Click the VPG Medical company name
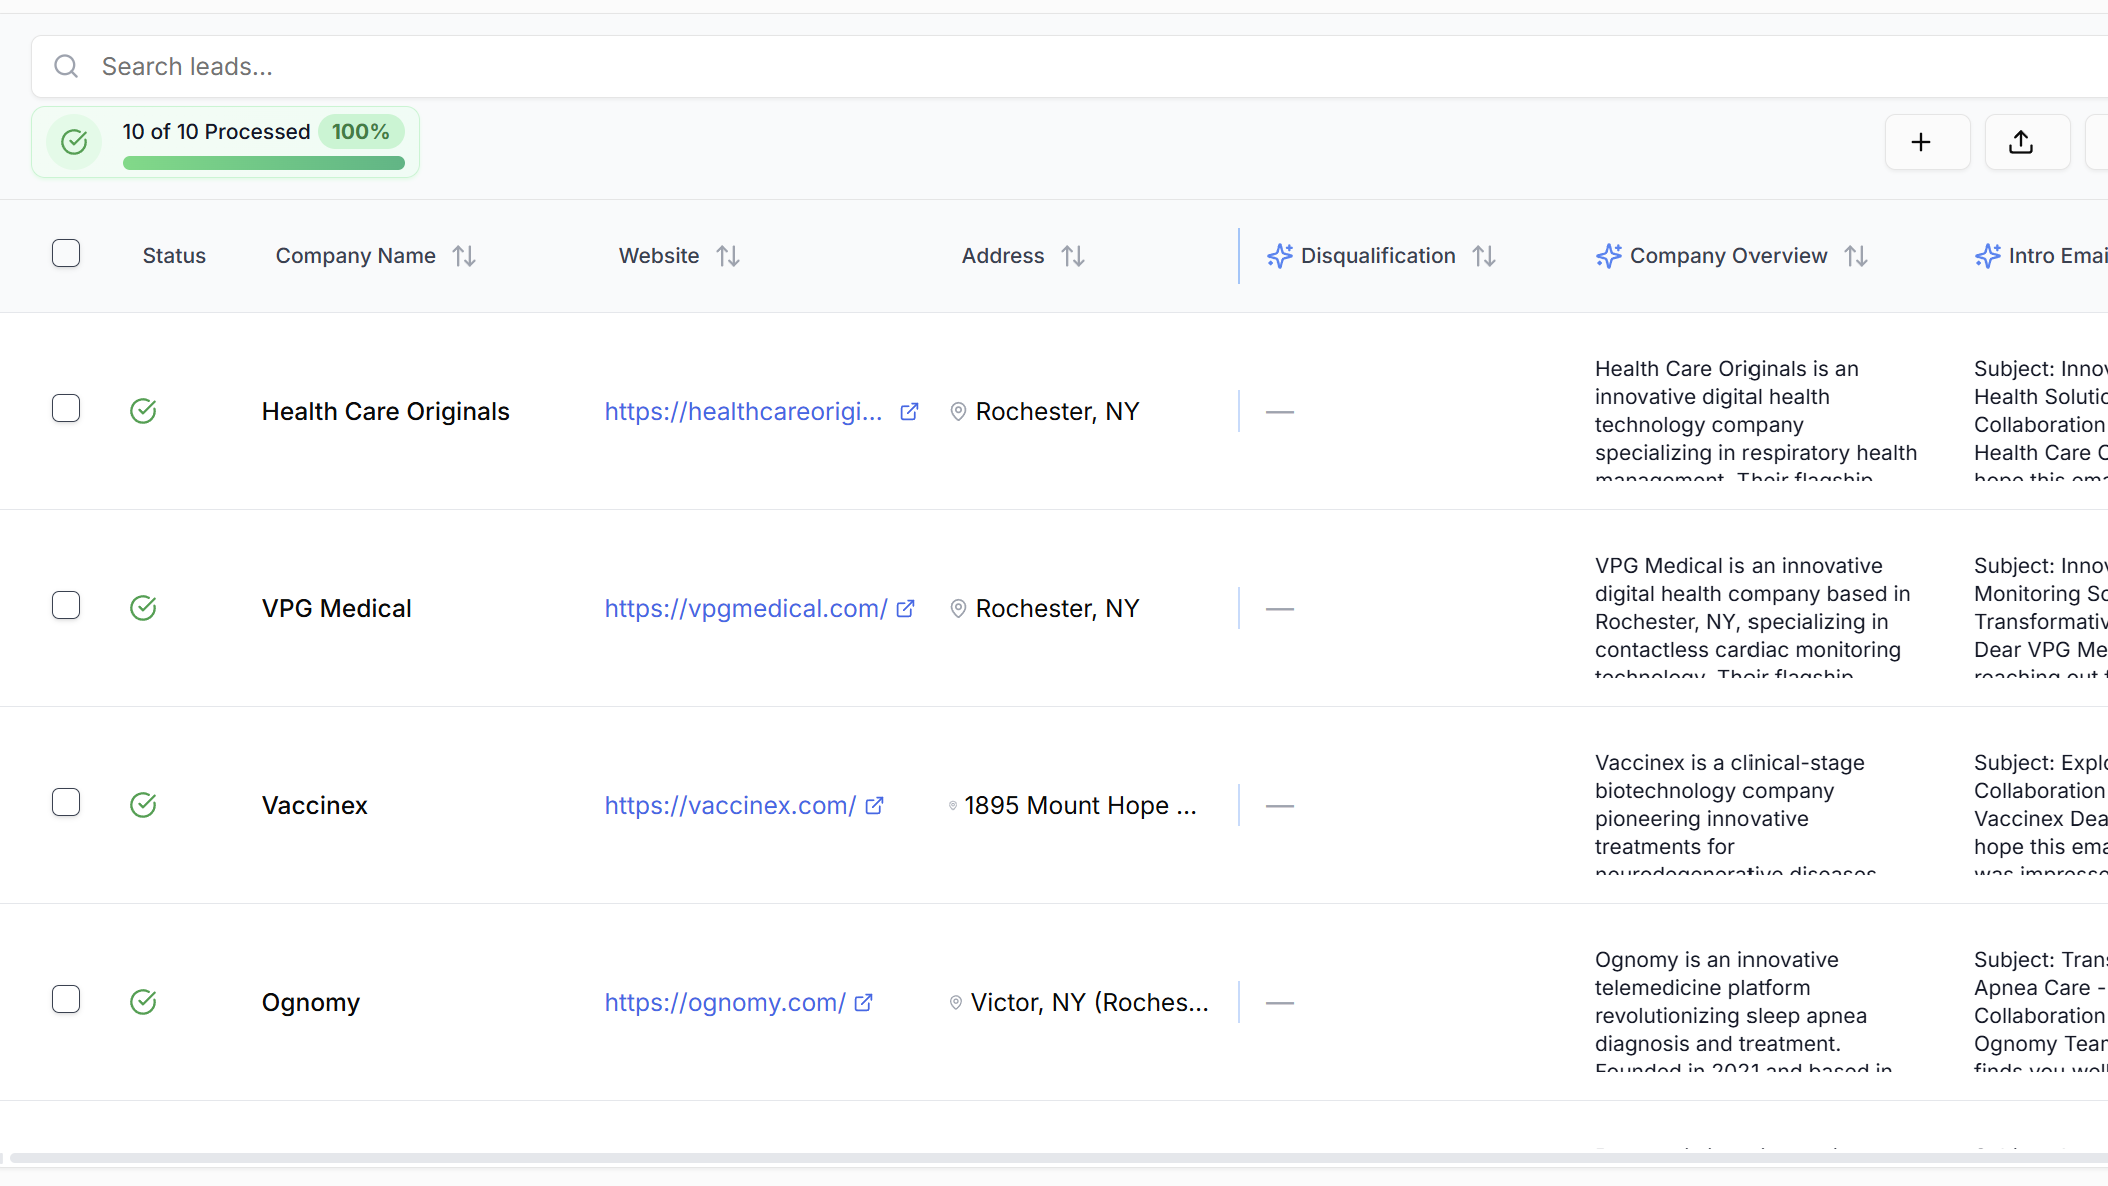Viewport: 2108px width, 1186px height. 337,608
